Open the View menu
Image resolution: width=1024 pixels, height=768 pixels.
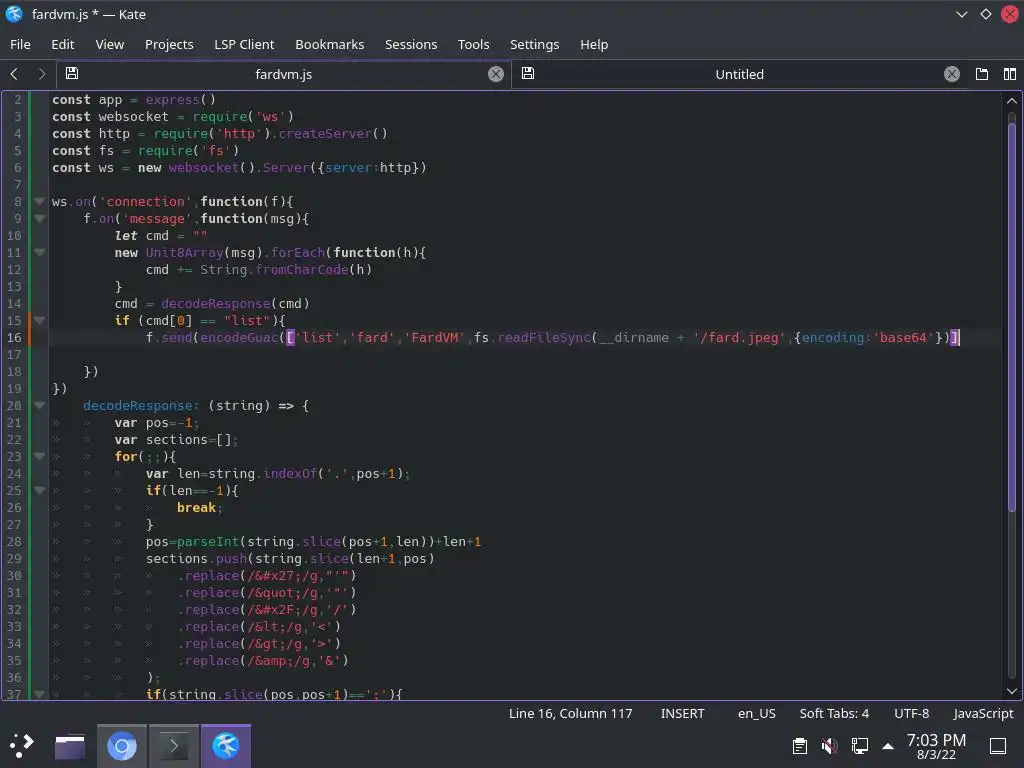click(x=110, y=44)
